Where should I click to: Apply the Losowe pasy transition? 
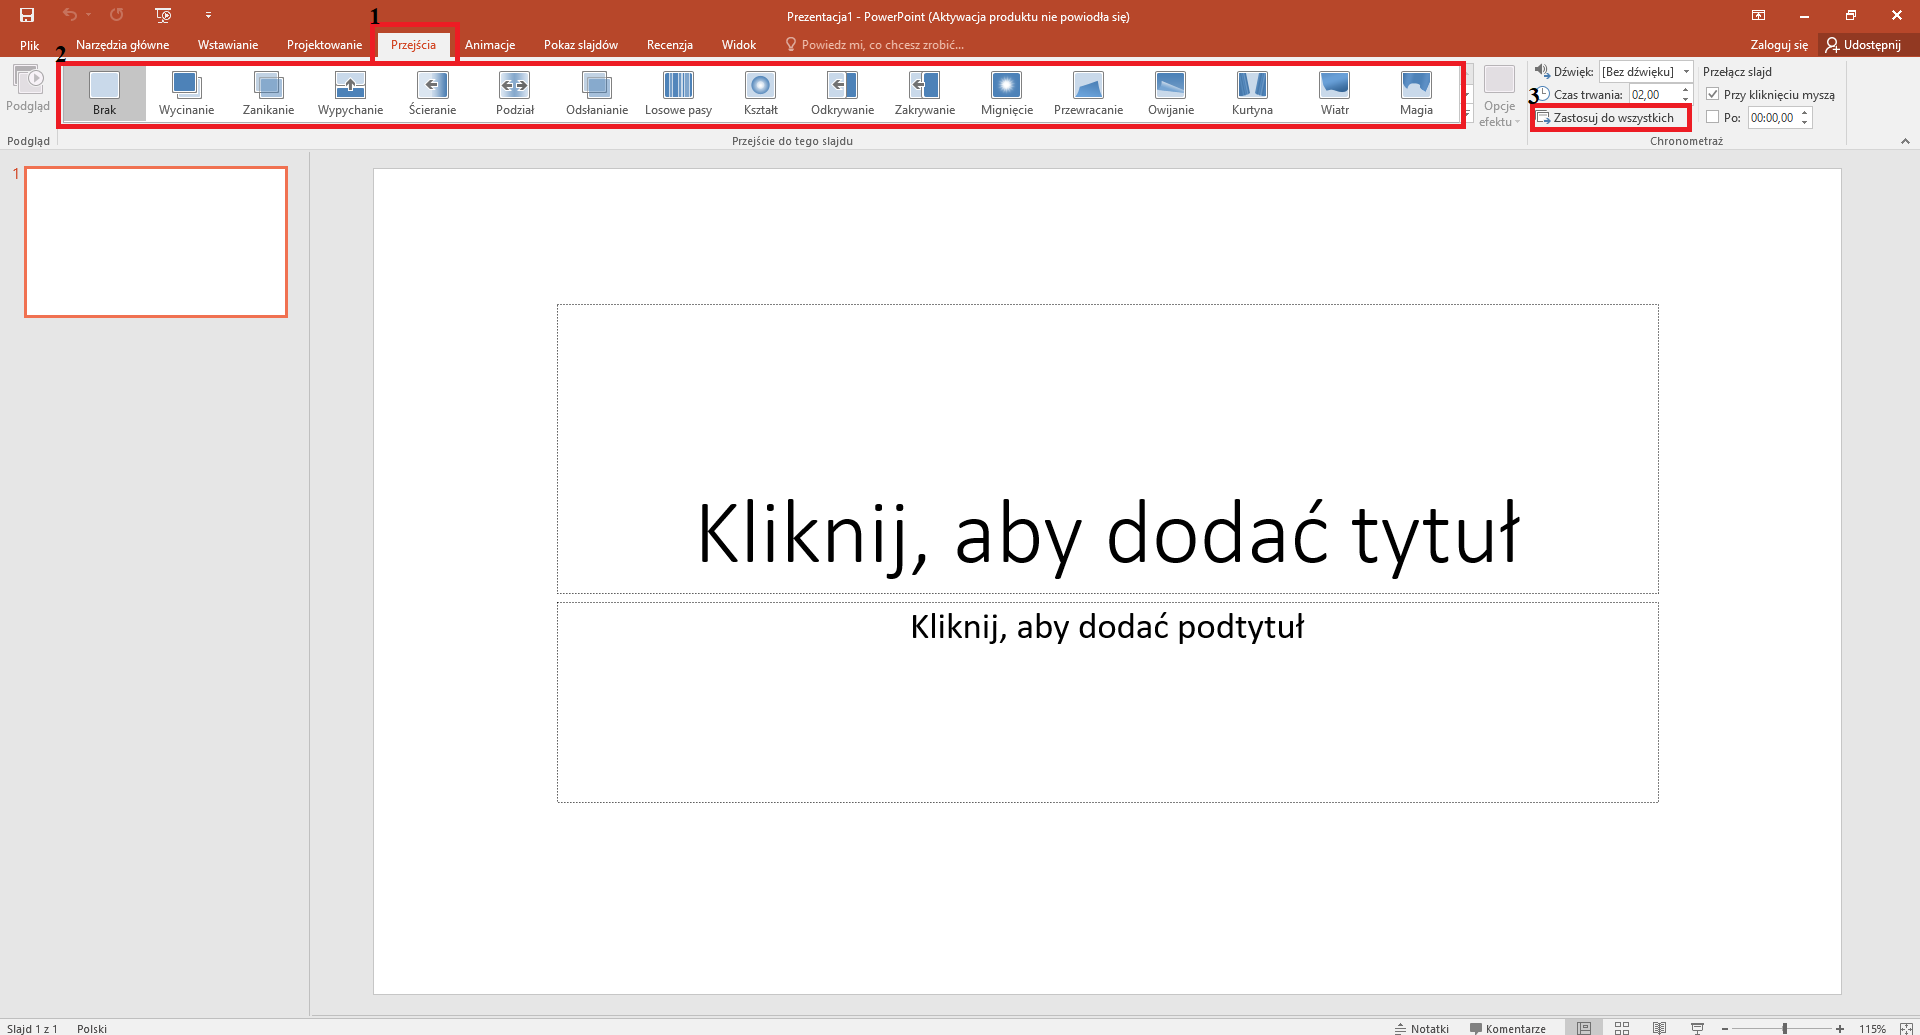[x=678, y=94]
